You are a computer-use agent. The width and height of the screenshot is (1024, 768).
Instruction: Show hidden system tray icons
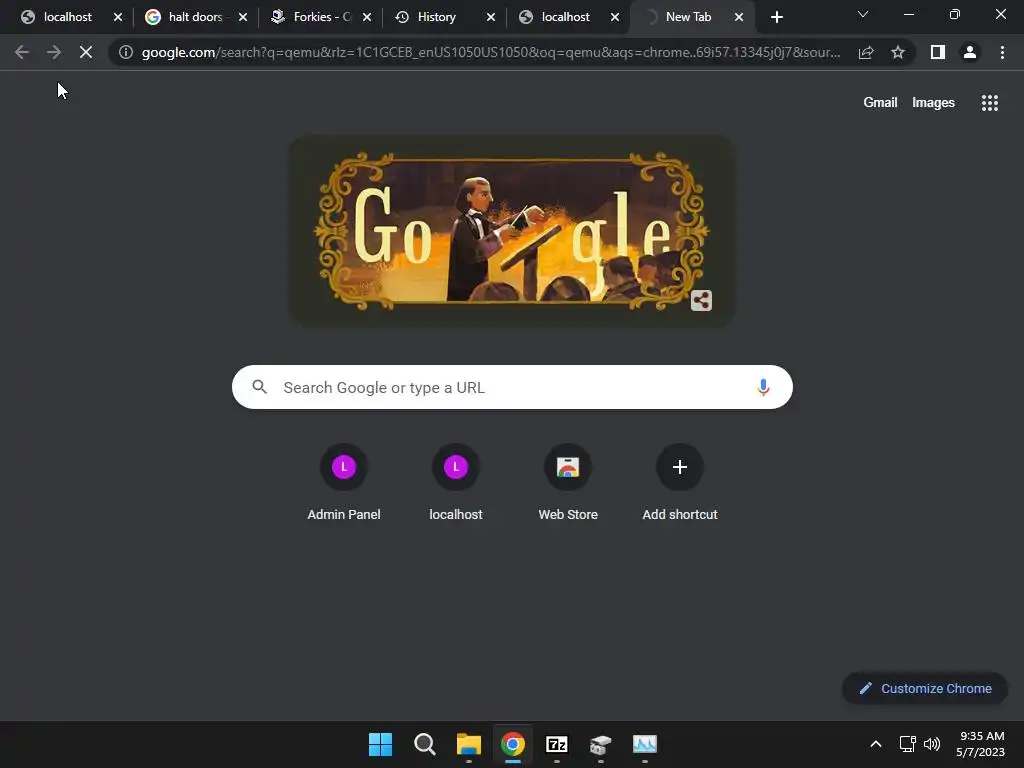[876, 744]
